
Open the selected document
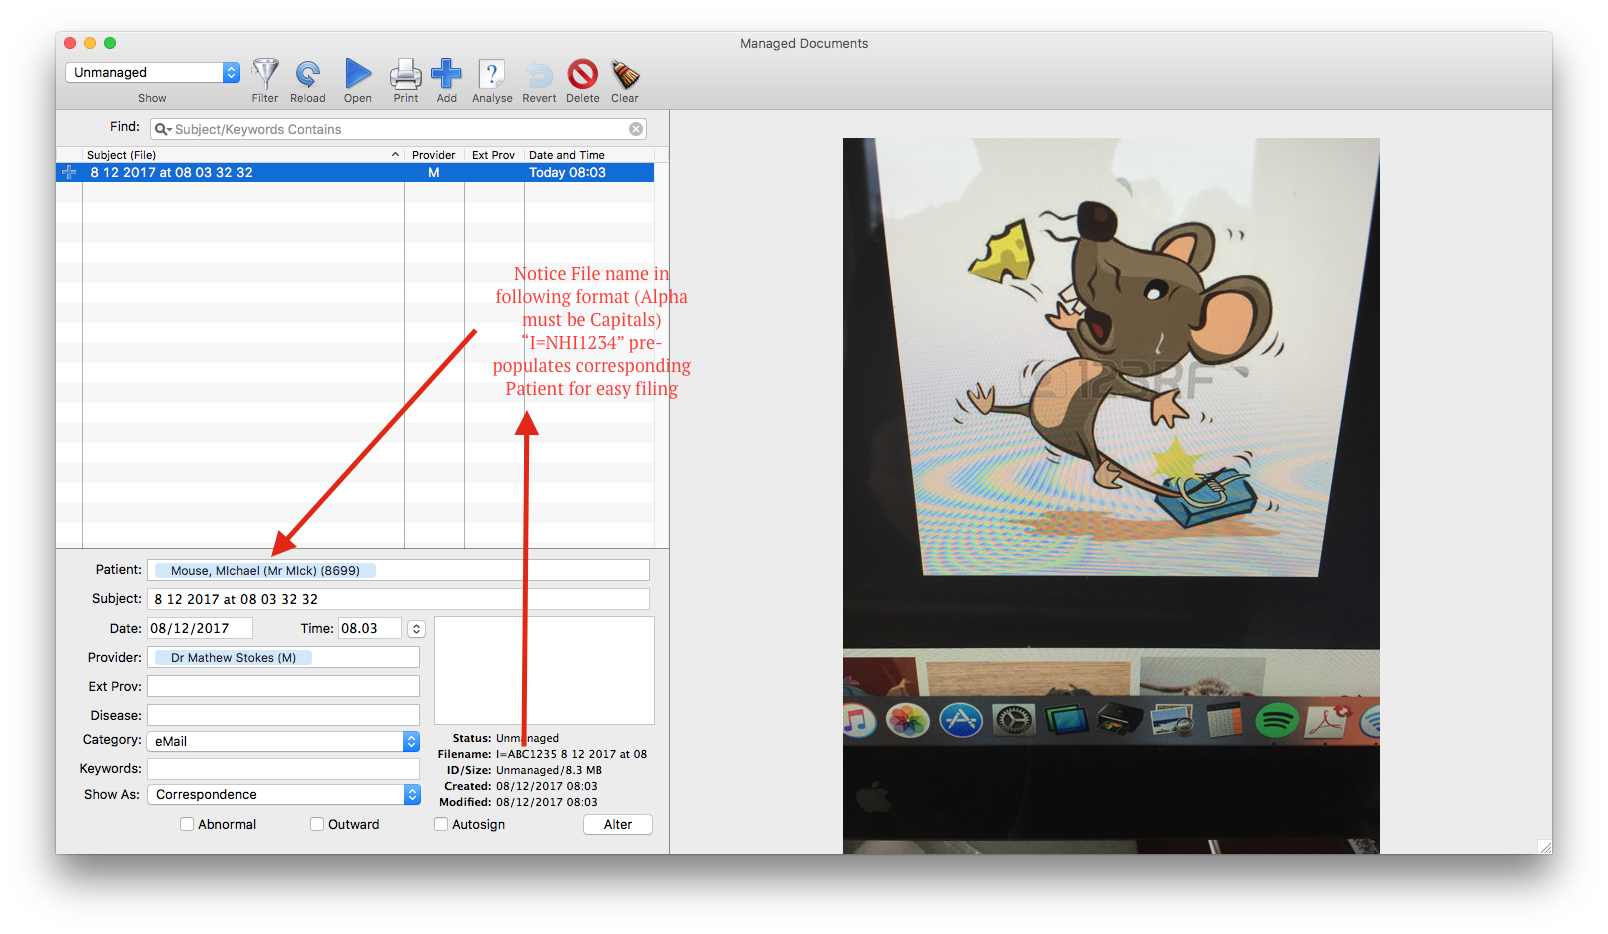click(x=358, y=73)
